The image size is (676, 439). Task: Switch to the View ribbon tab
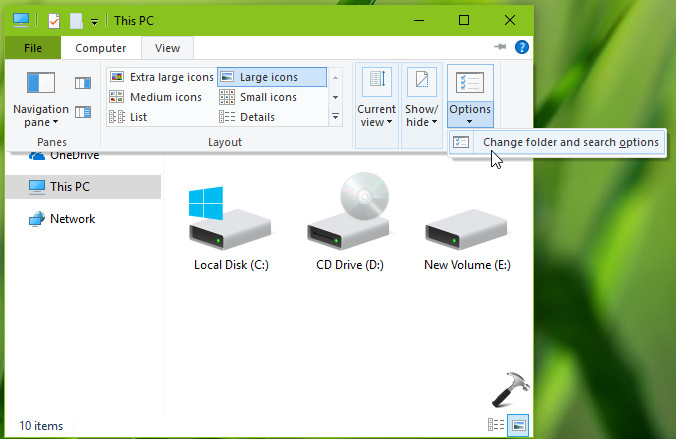click(167, 48)
